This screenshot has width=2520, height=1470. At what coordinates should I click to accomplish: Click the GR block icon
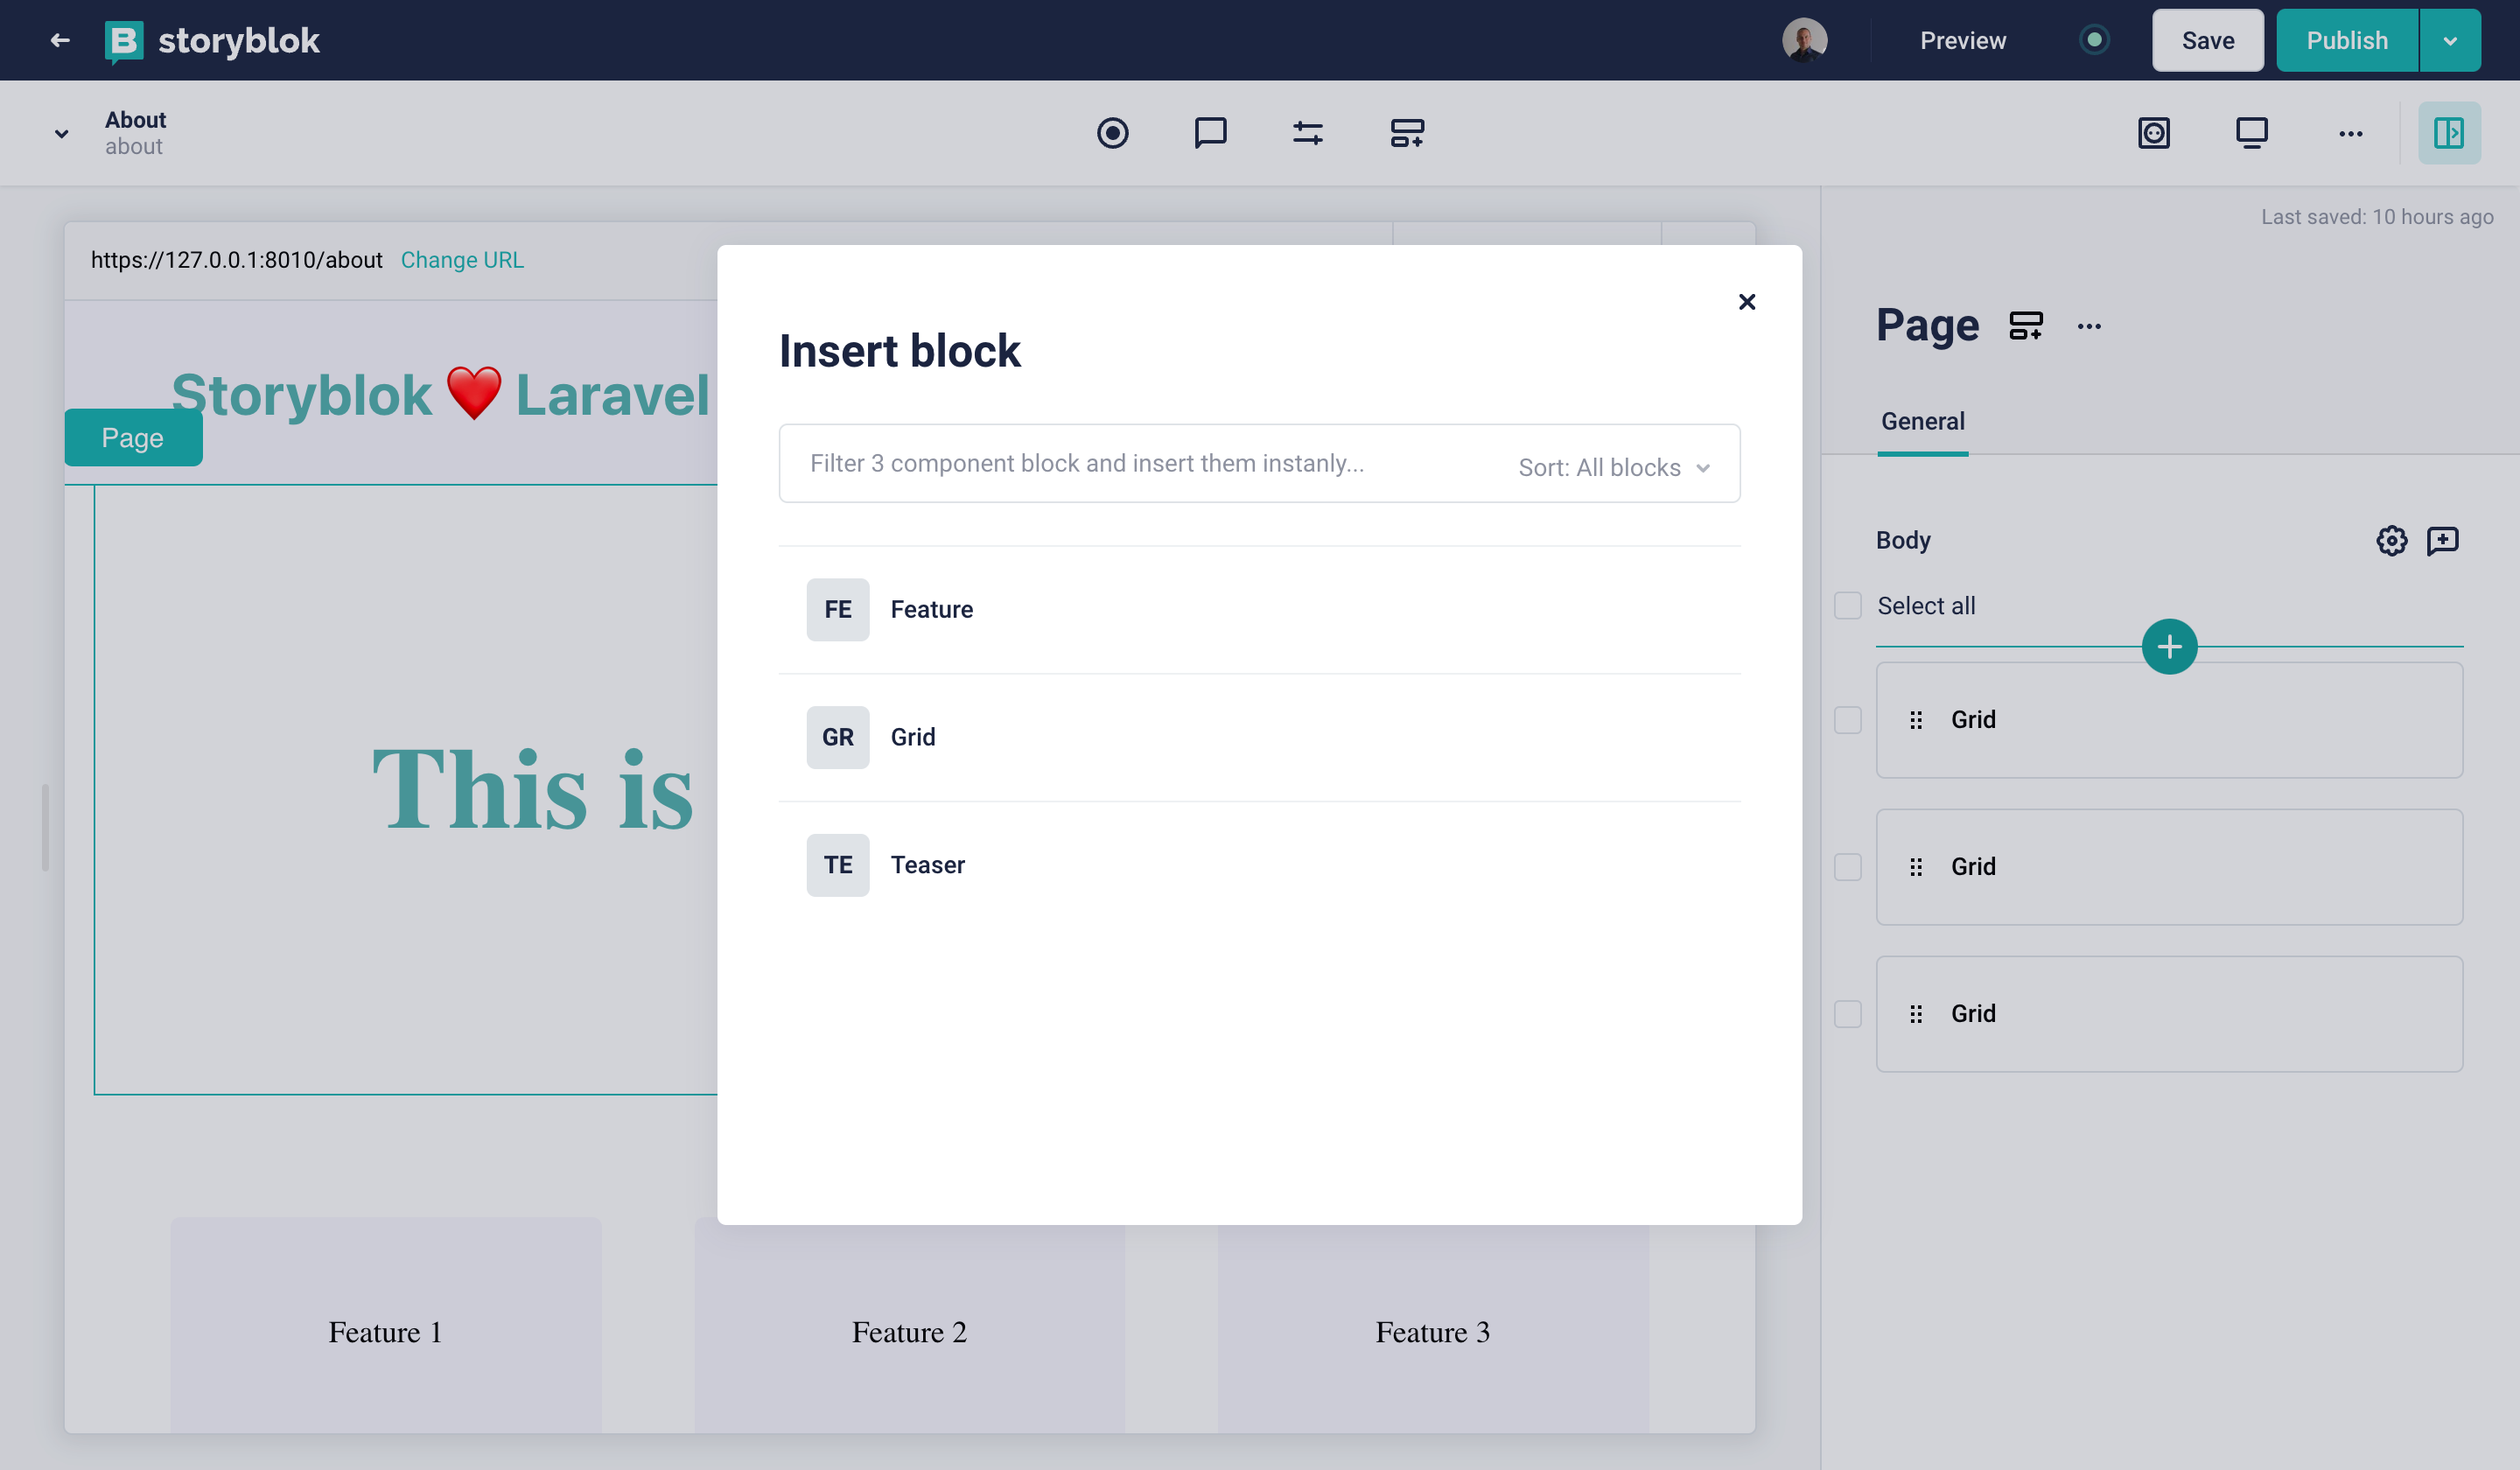pos(837,737)
